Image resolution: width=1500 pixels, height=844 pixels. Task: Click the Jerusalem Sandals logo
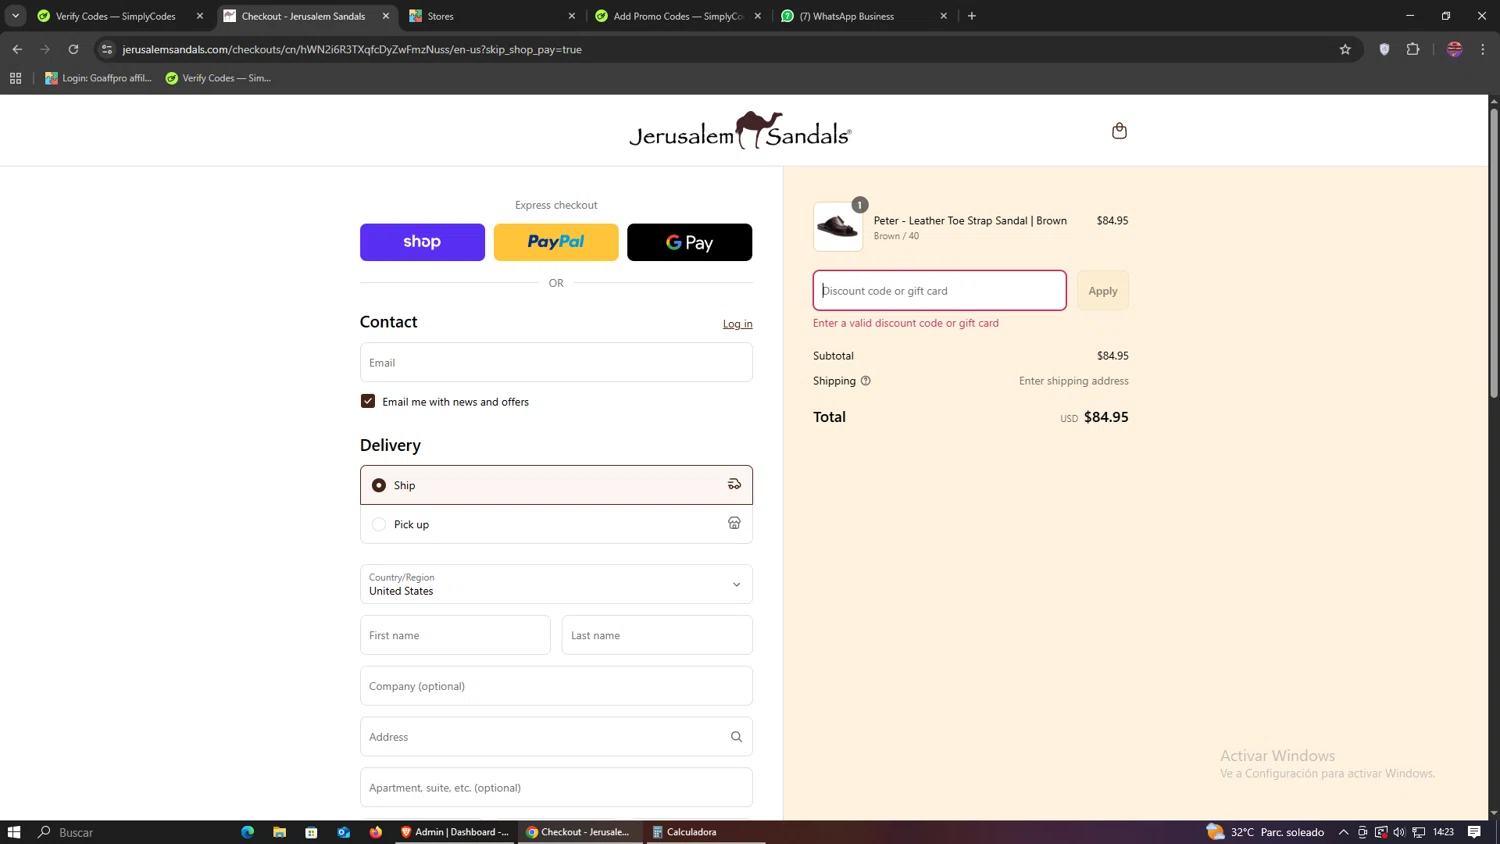[740, 131]
